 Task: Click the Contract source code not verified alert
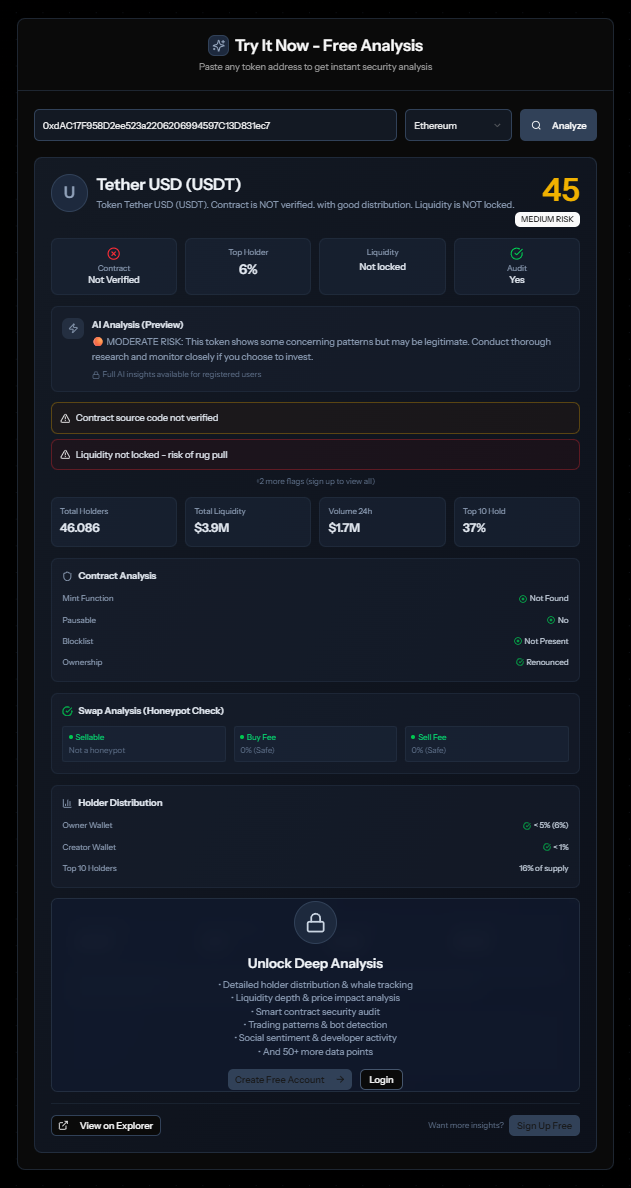pos(315,418)
